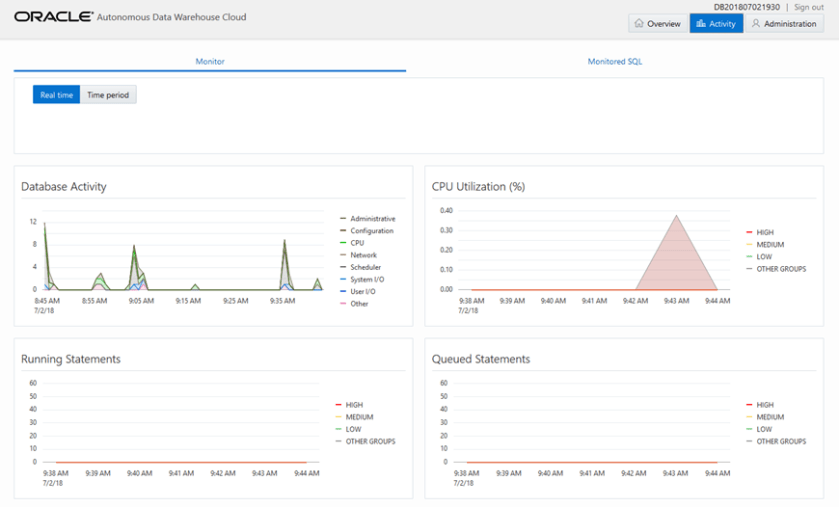Click the CPU Utilization peak at 9:43 AM

click(x=677, y=216)
